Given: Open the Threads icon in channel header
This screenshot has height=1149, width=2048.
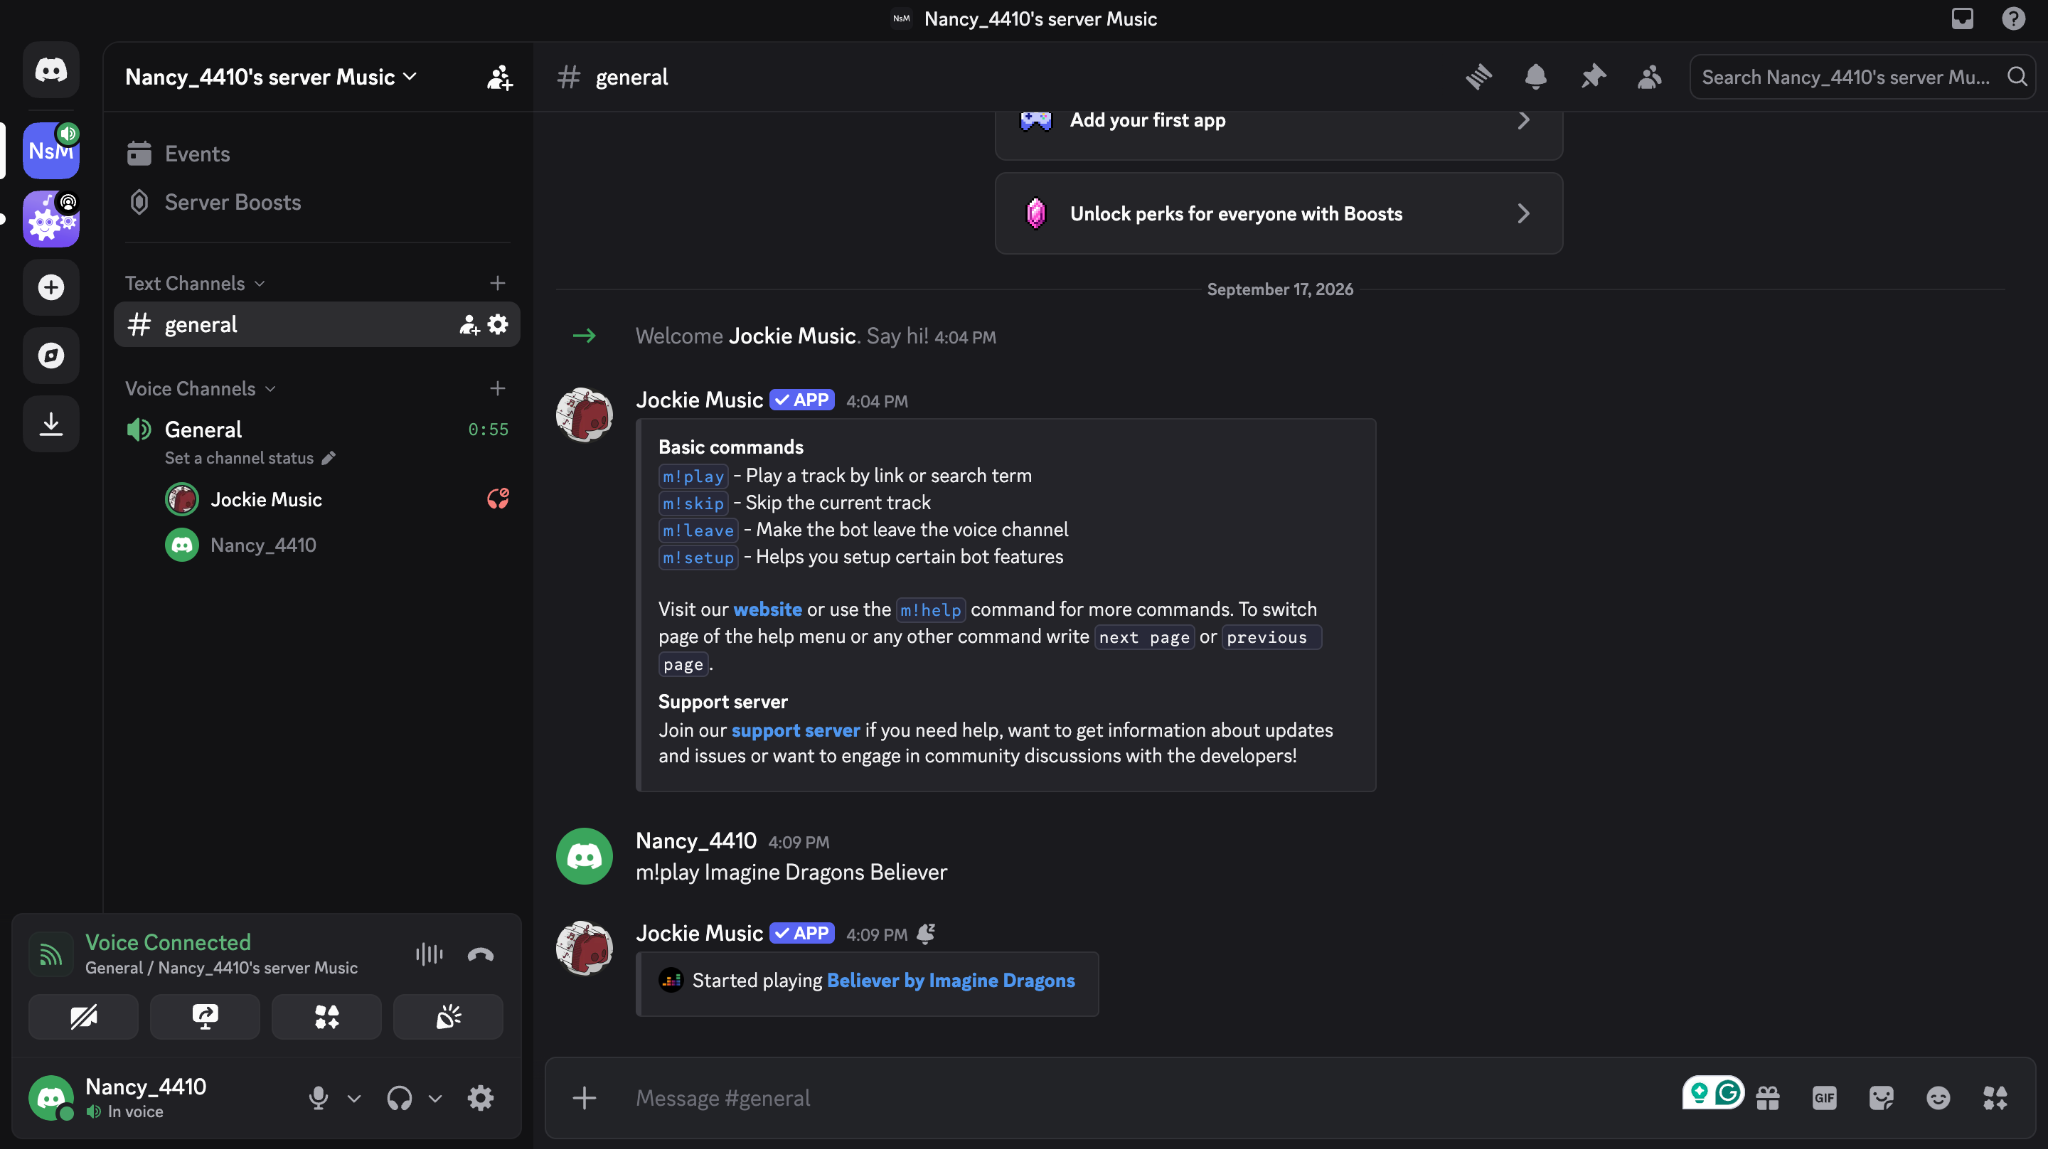Looking at the screenshot, I should [x=1479, y=77].
